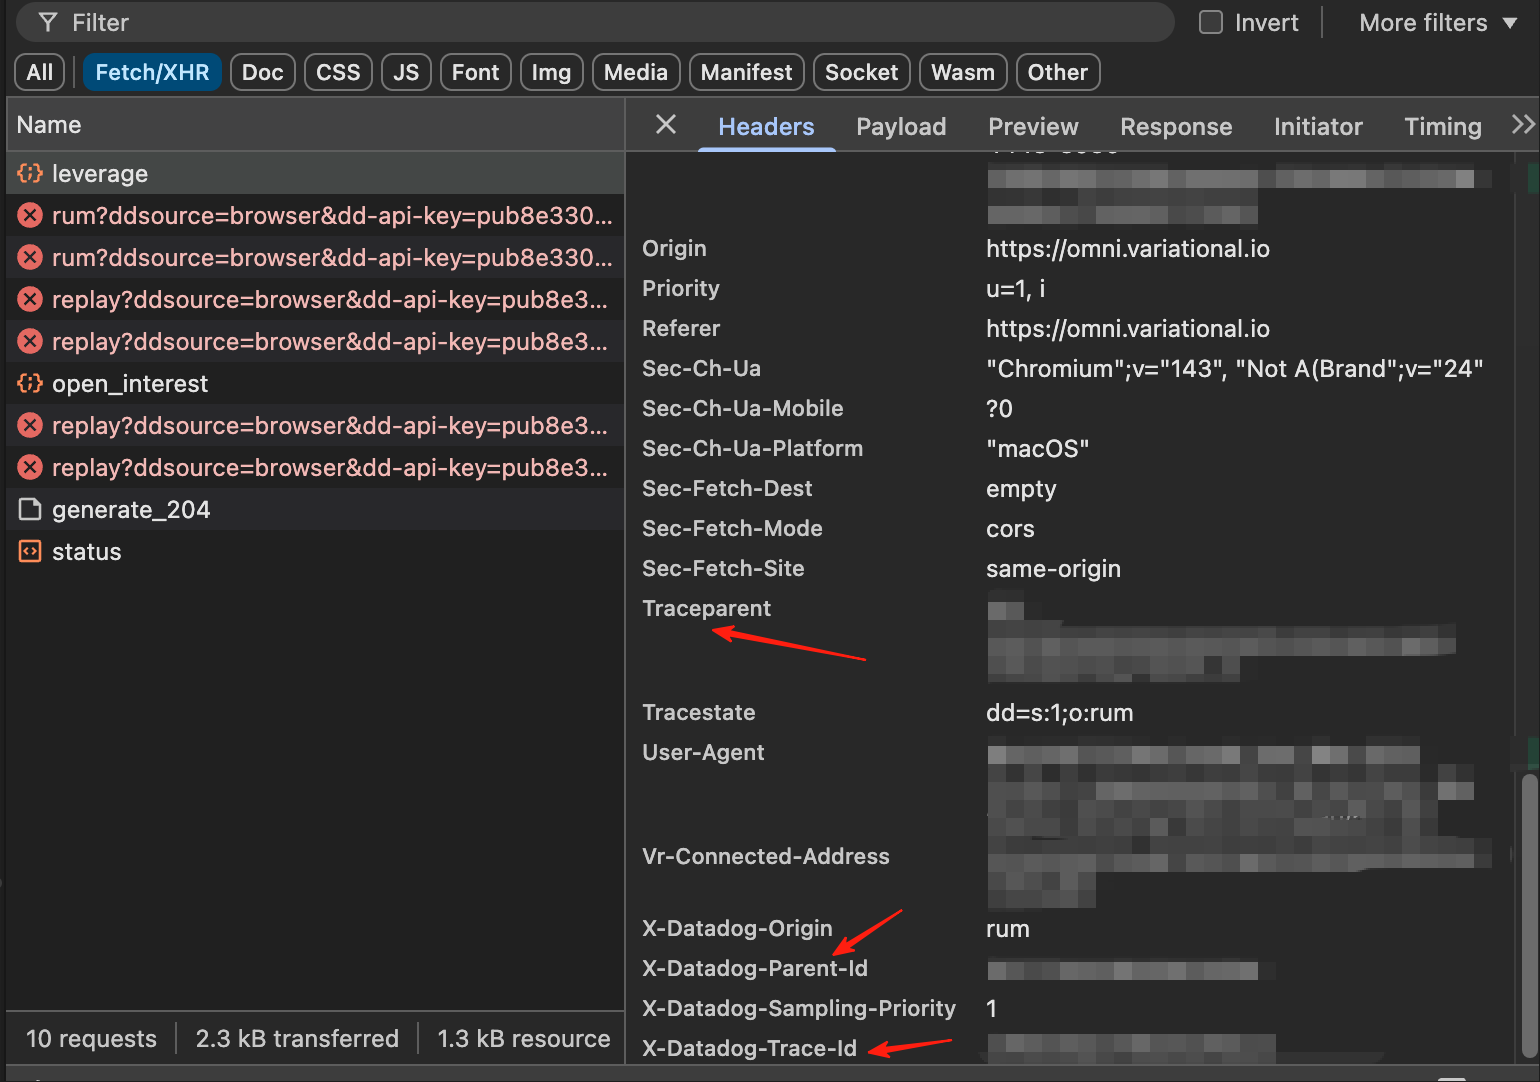1540x1082 pixels.
Task: Click the 2.3 kB transferred status entry
Action: click(x=297, y=1038)
